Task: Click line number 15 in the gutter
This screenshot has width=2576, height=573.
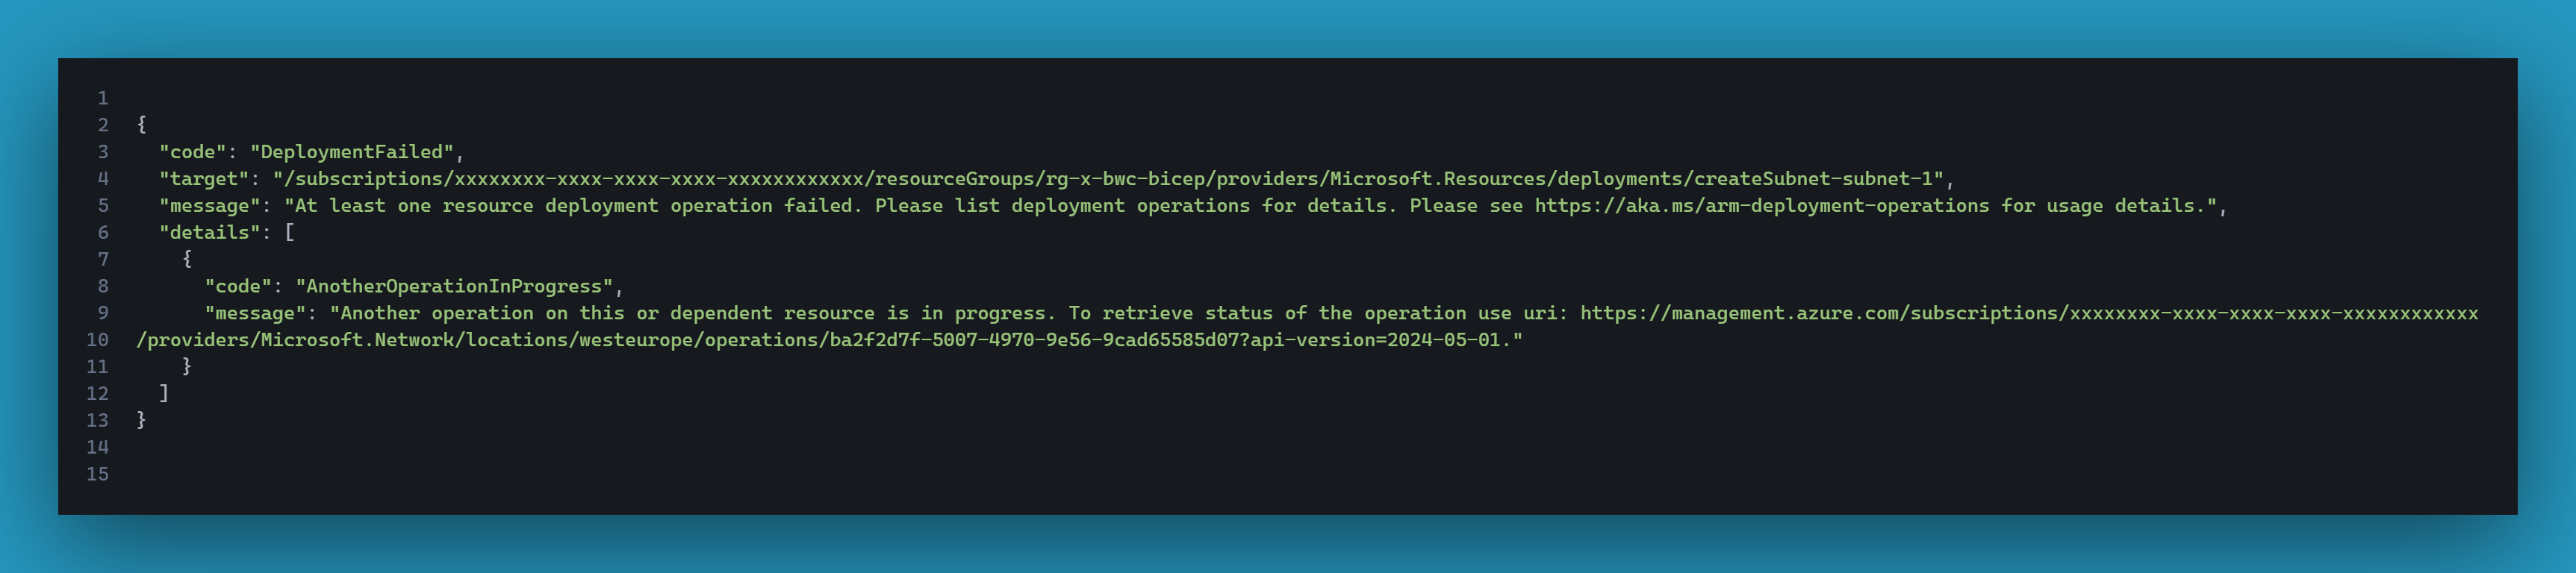Action: click(x=98, y=474)
